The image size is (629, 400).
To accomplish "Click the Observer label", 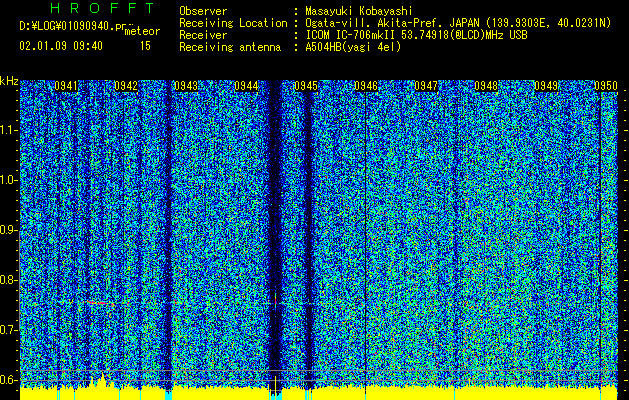I will pos(203,11).
